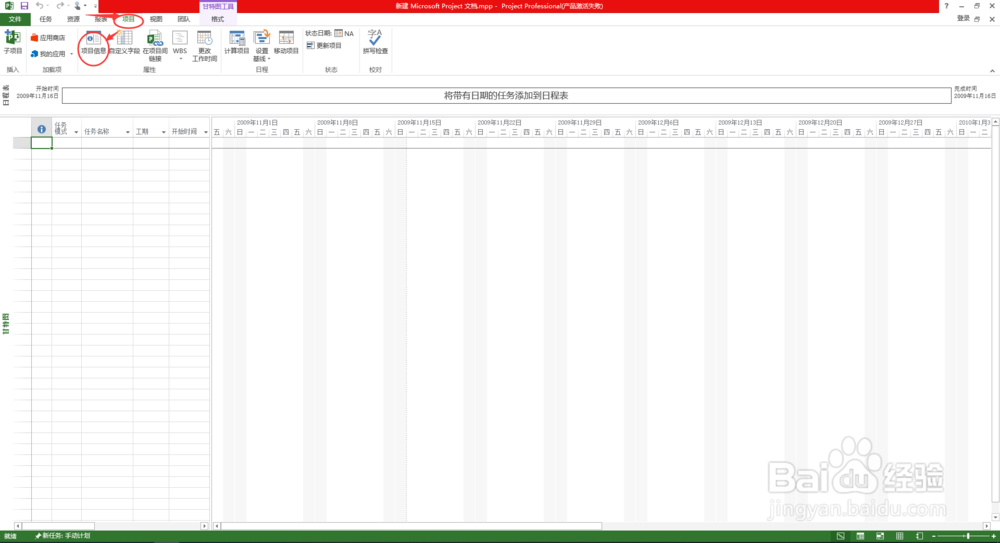Adjust the timescale zoom slider
The height and width of the screenshot is (543, 1000).
[968, 536]
